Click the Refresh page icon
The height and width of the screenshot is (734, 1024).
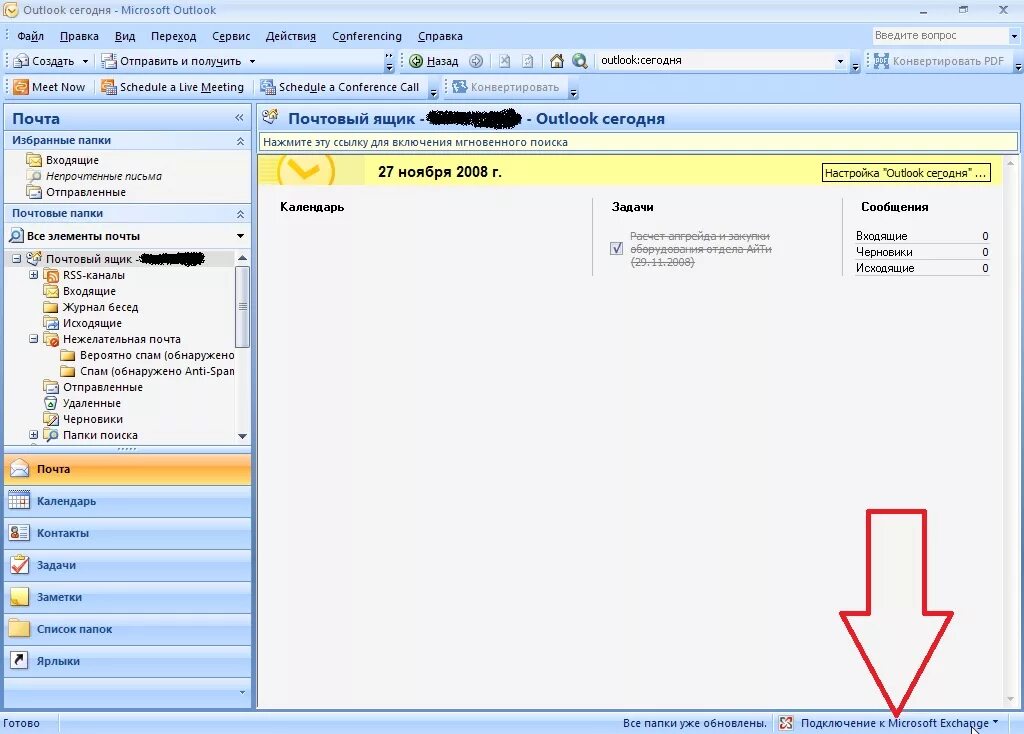[x=528, y=61]
